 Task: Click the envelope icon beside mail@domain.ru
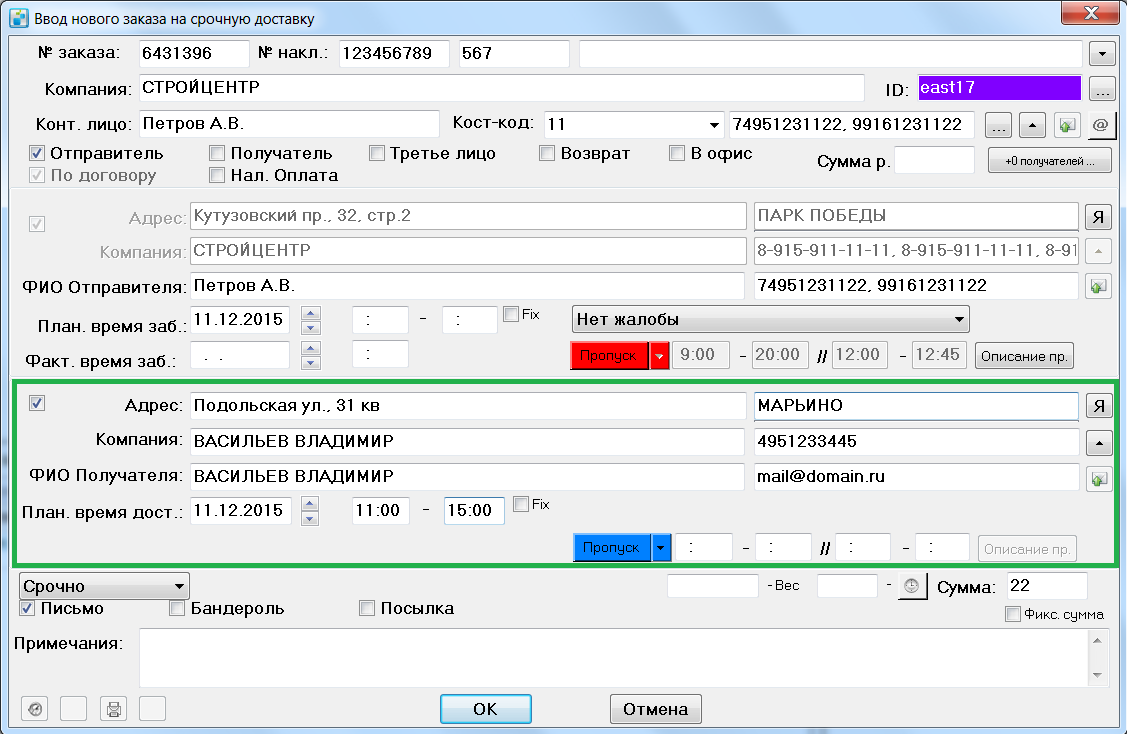point(1099,478)
